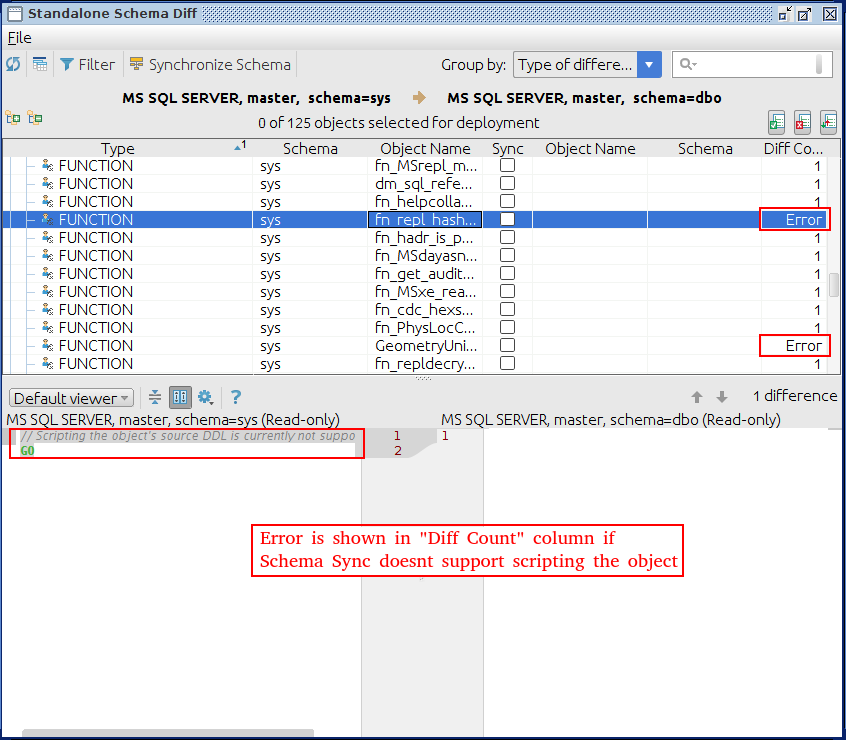Check Sync box for fn_repldecry... row
Screen dimensions: 846x740
(507, 364)
